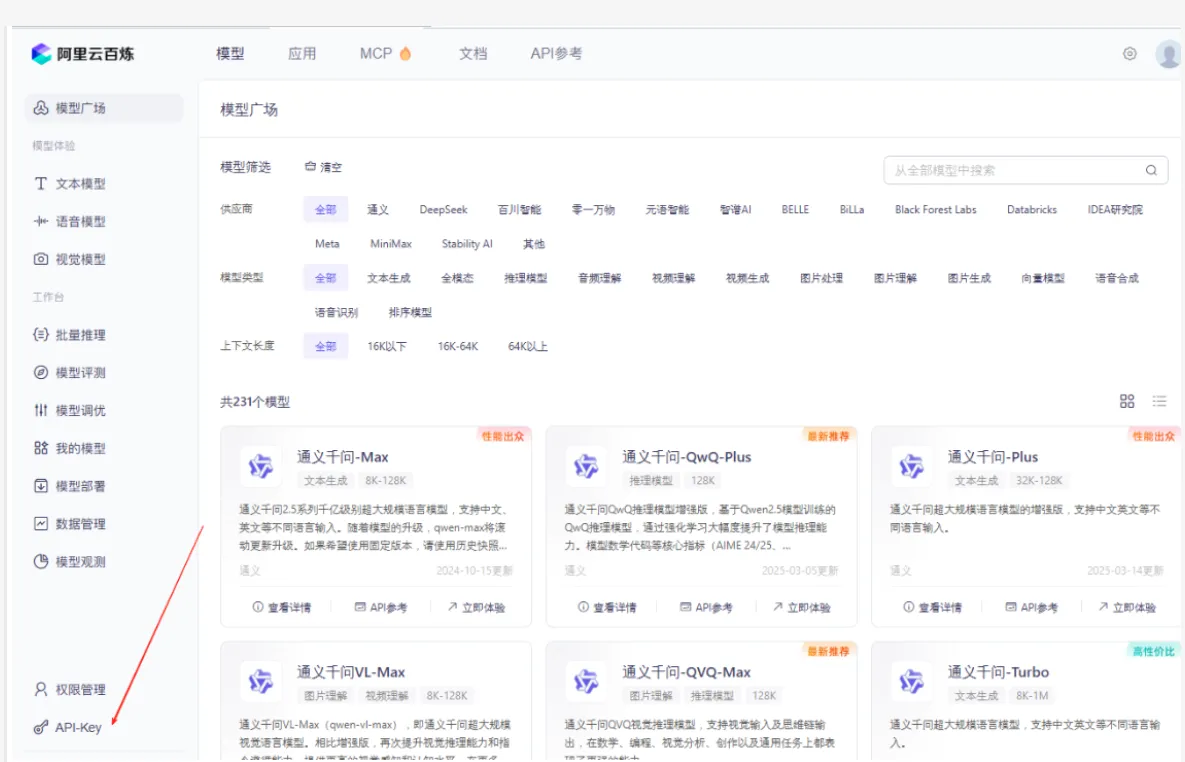Screen dimensions: 1185x762
Task: Filter context length by 64K以上
Action: [528, 346]
